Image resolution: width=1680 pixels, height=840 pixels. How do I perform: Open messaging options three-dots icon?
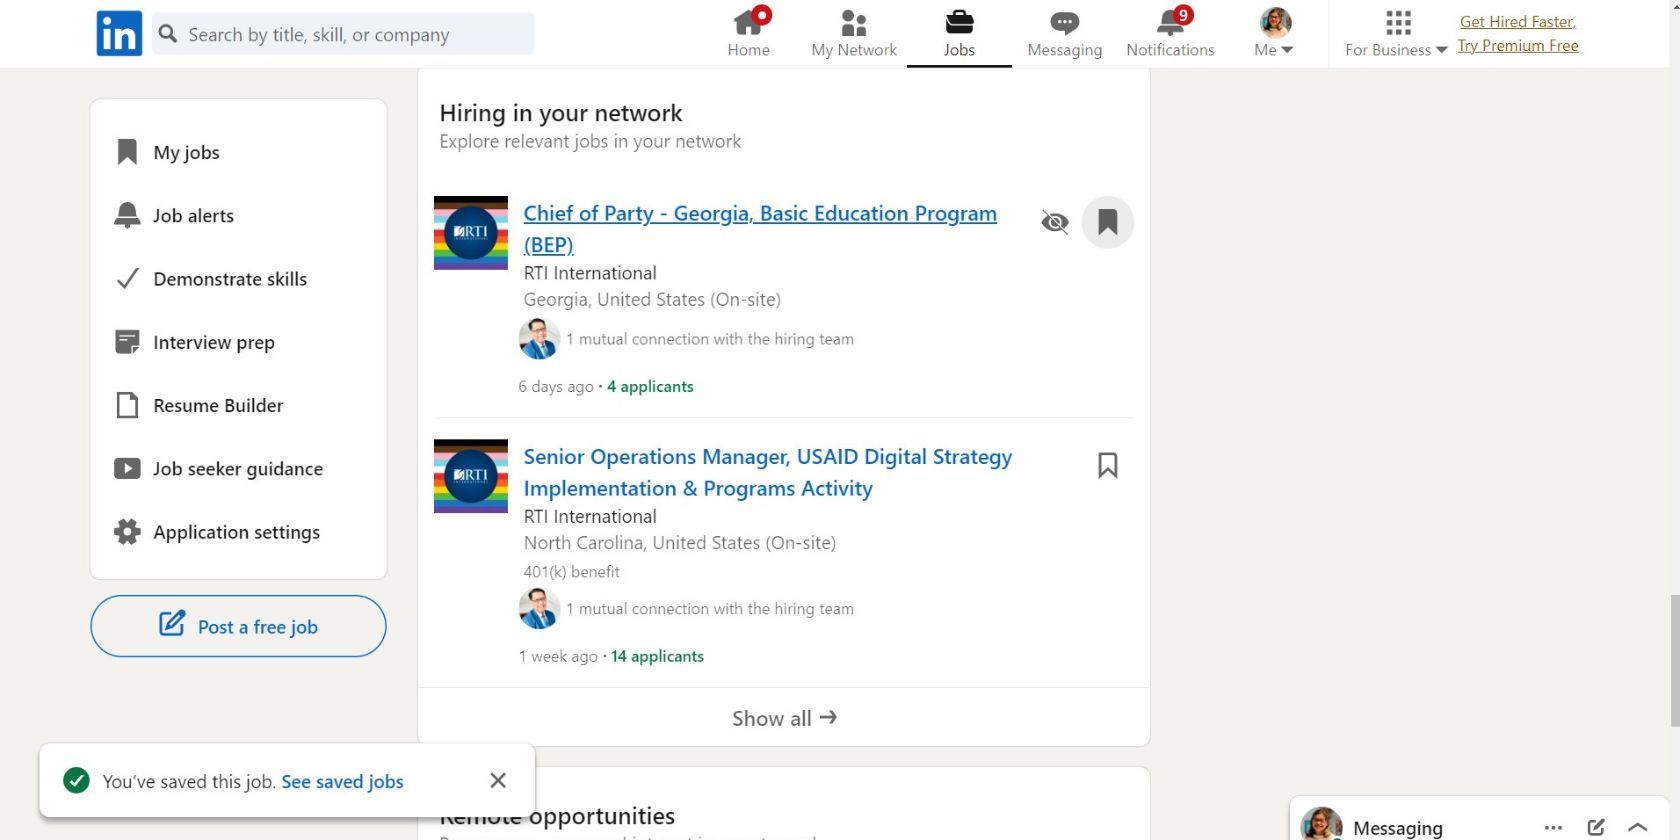click(1553, 827)
